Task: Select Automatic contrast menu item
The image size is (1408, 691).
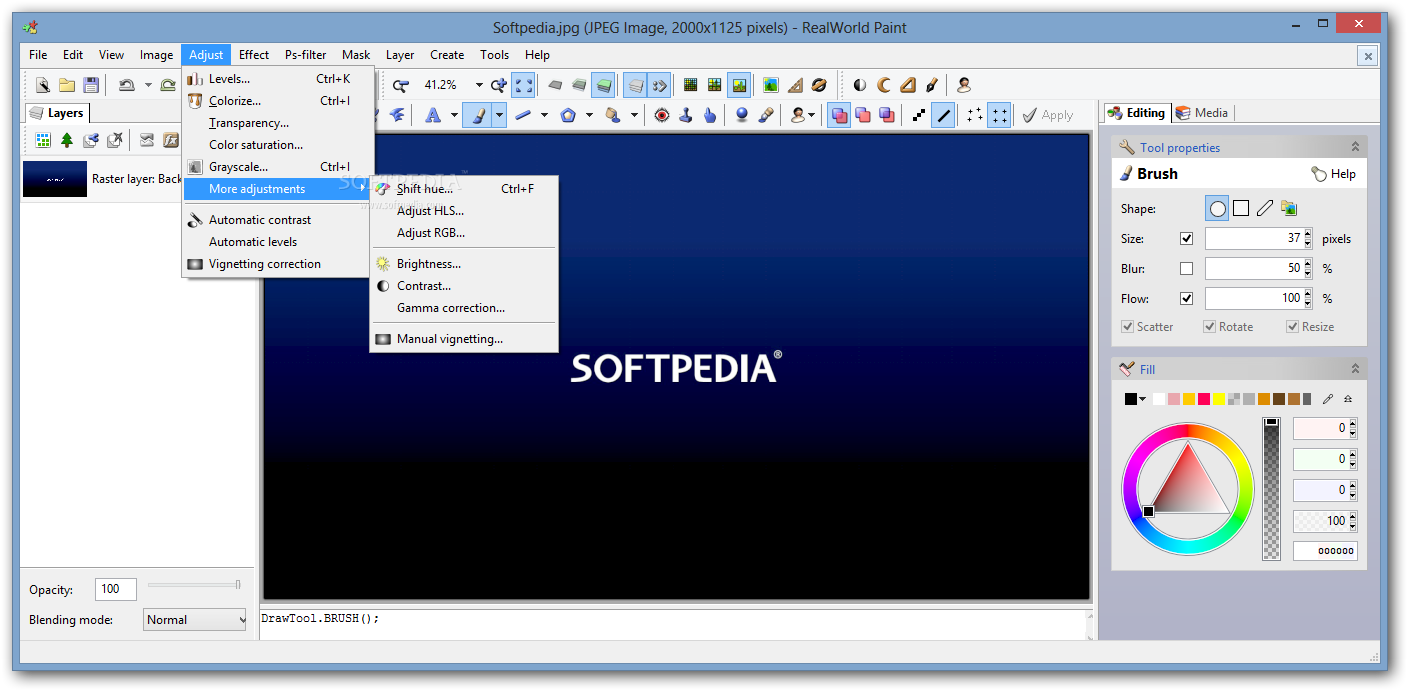Action: pos(278,220)
